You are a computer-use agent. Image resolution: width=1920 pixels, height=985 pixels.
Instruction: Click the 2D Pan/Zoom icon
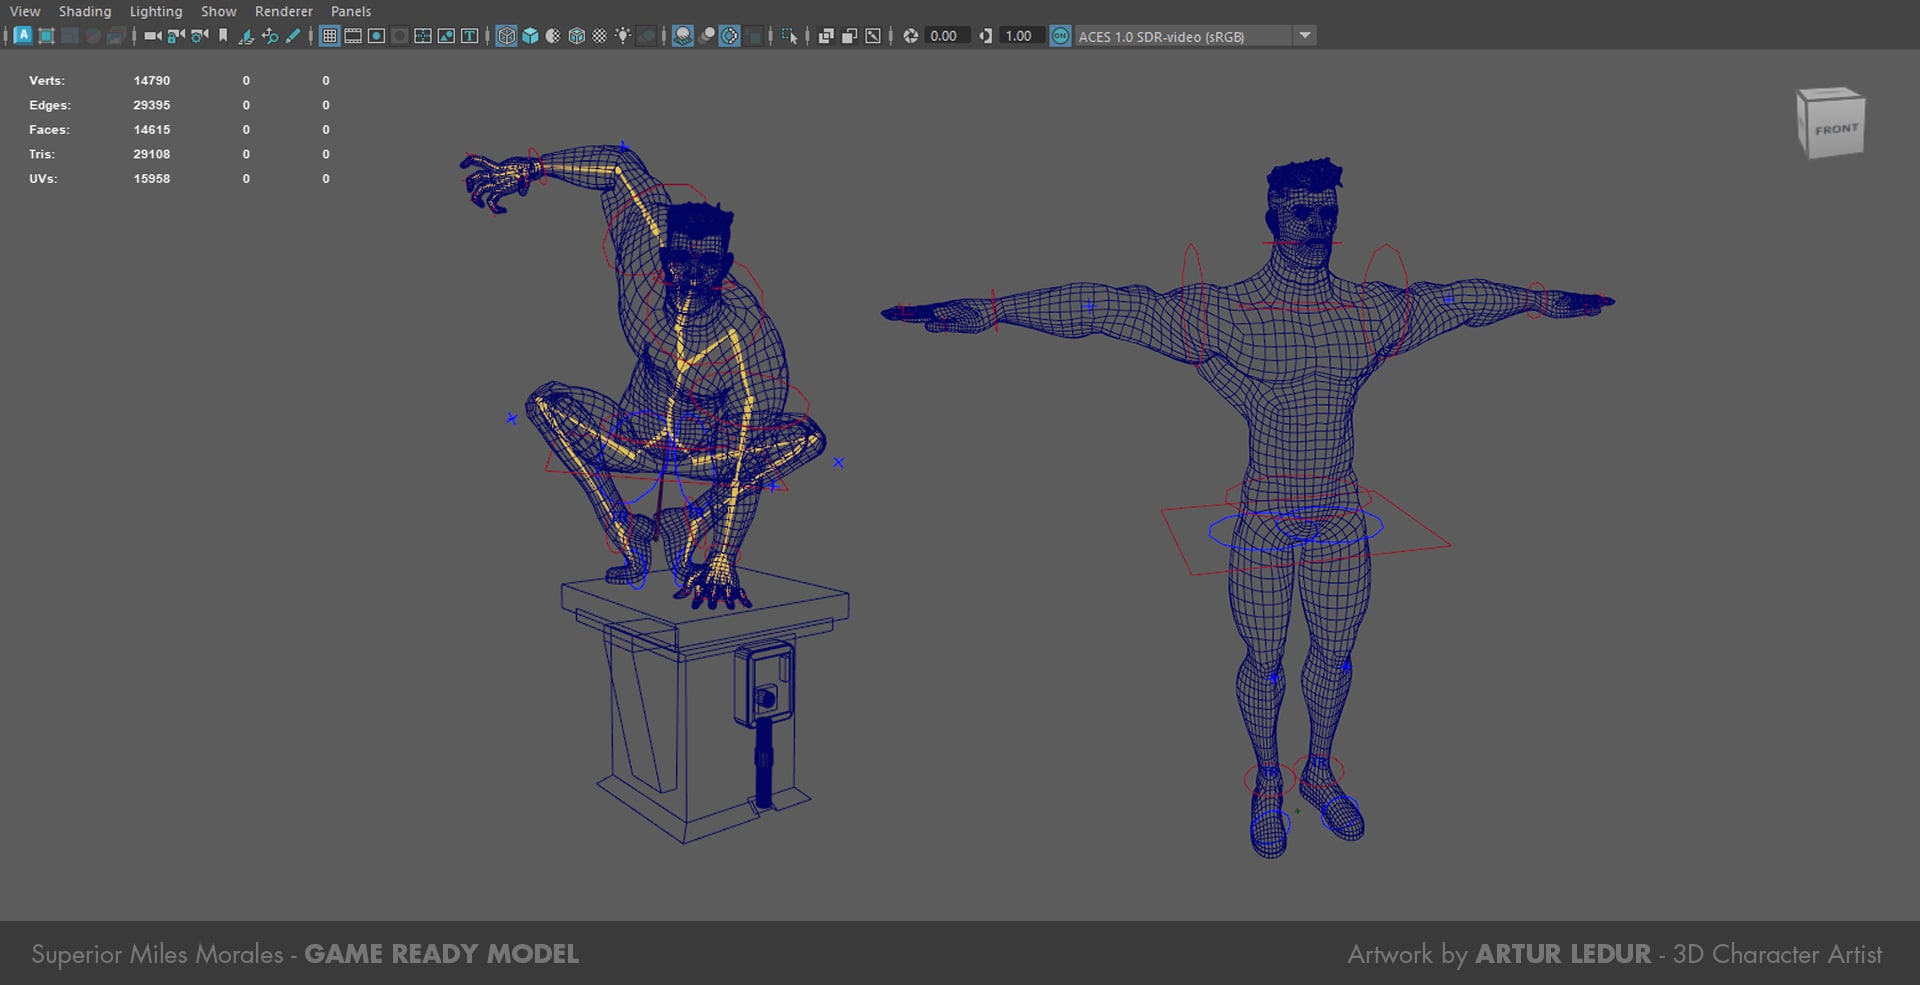tap(269, 36)
